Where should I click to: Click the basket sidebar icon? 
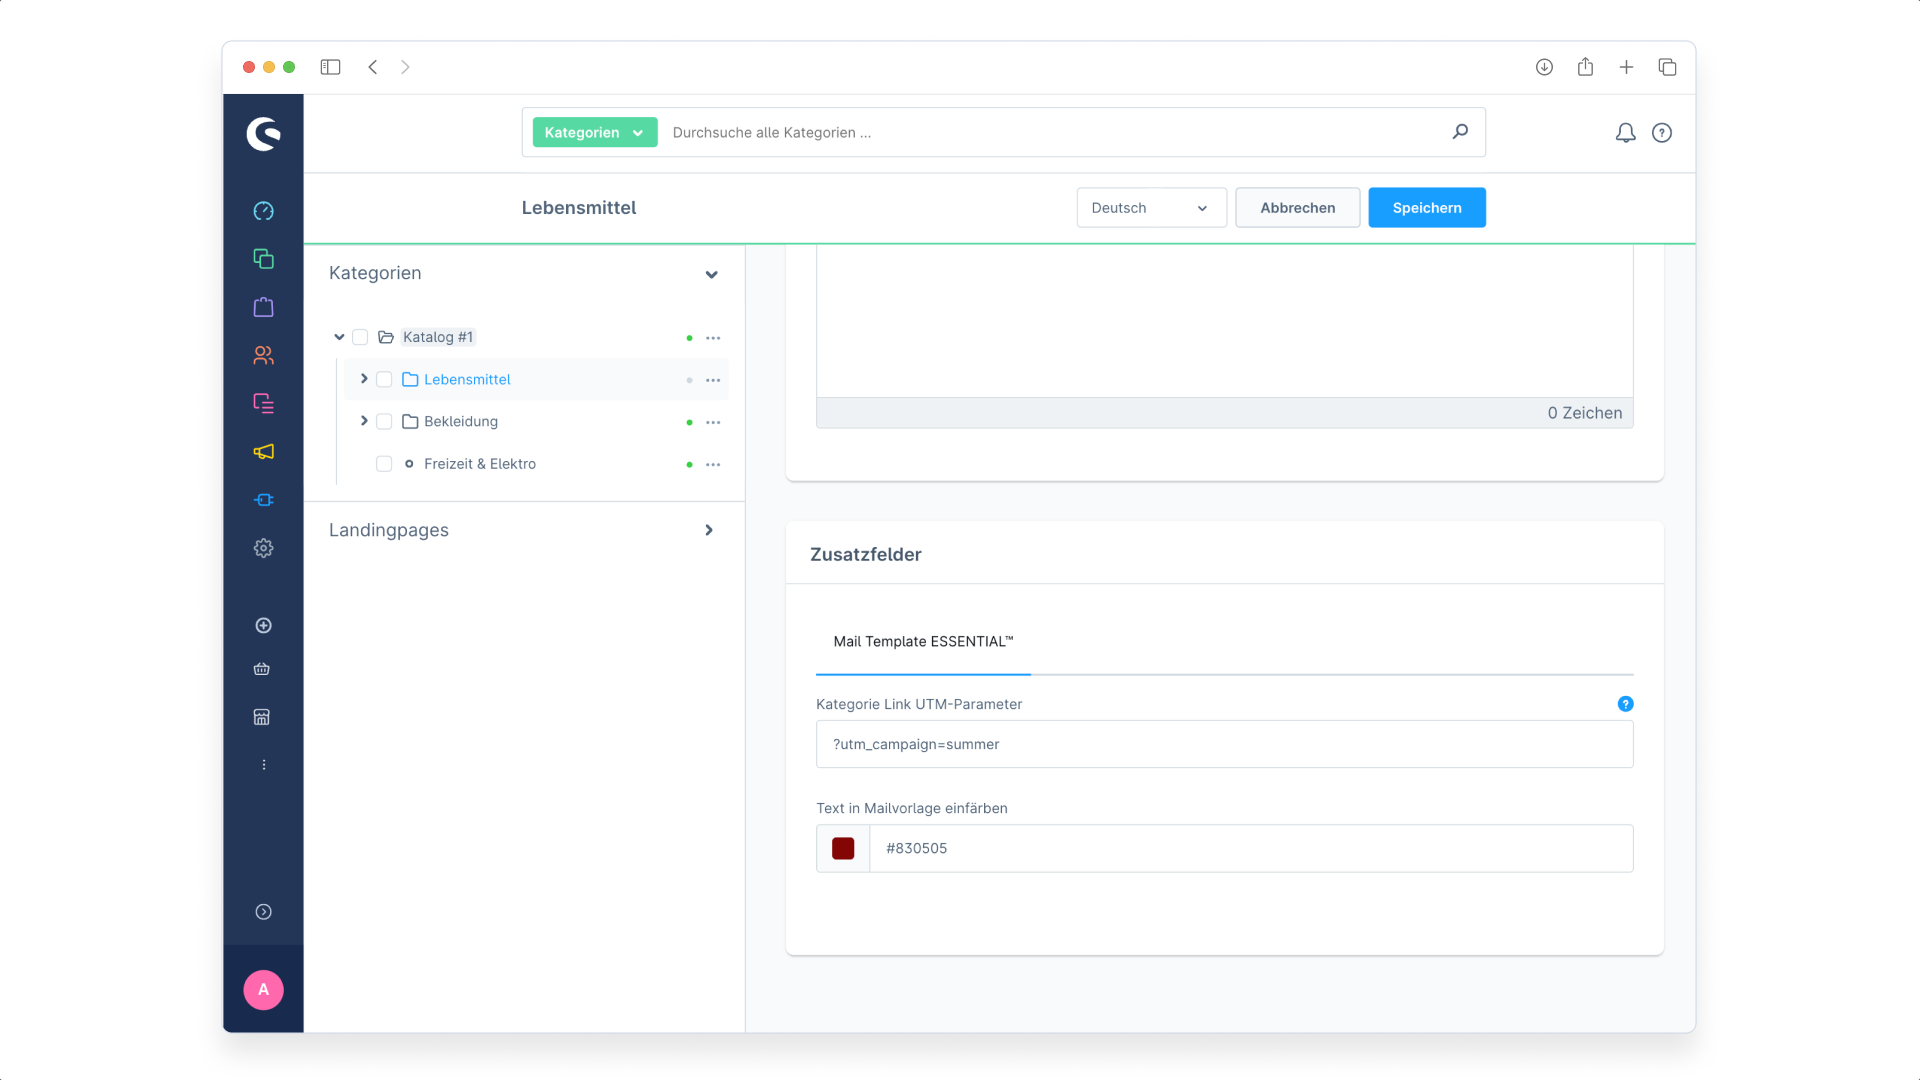262,669
